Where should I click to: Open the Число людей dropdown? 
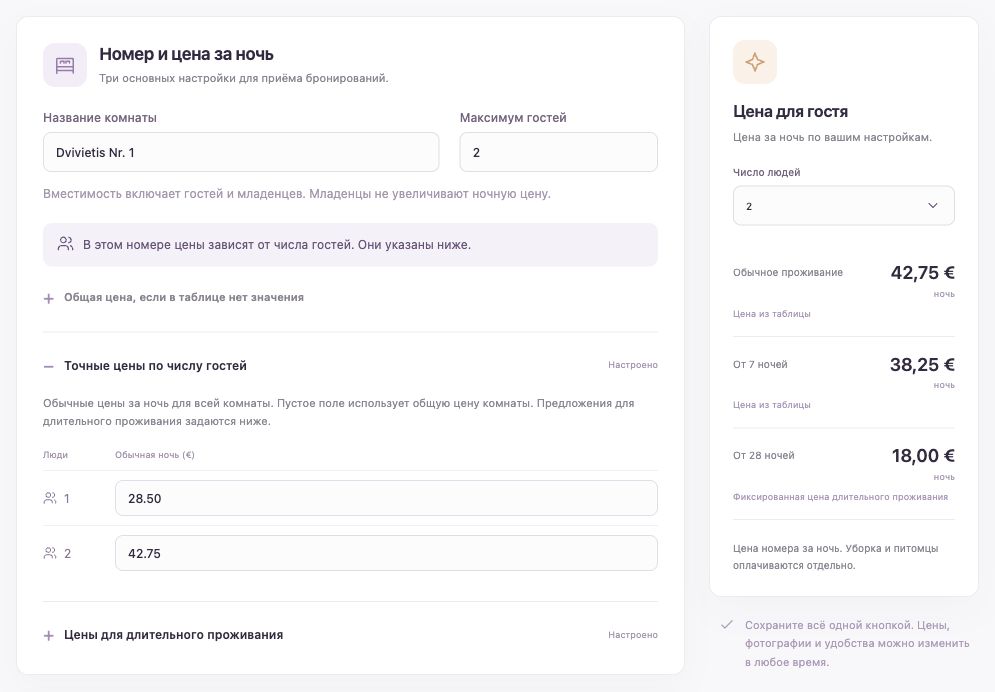[843, 206]
